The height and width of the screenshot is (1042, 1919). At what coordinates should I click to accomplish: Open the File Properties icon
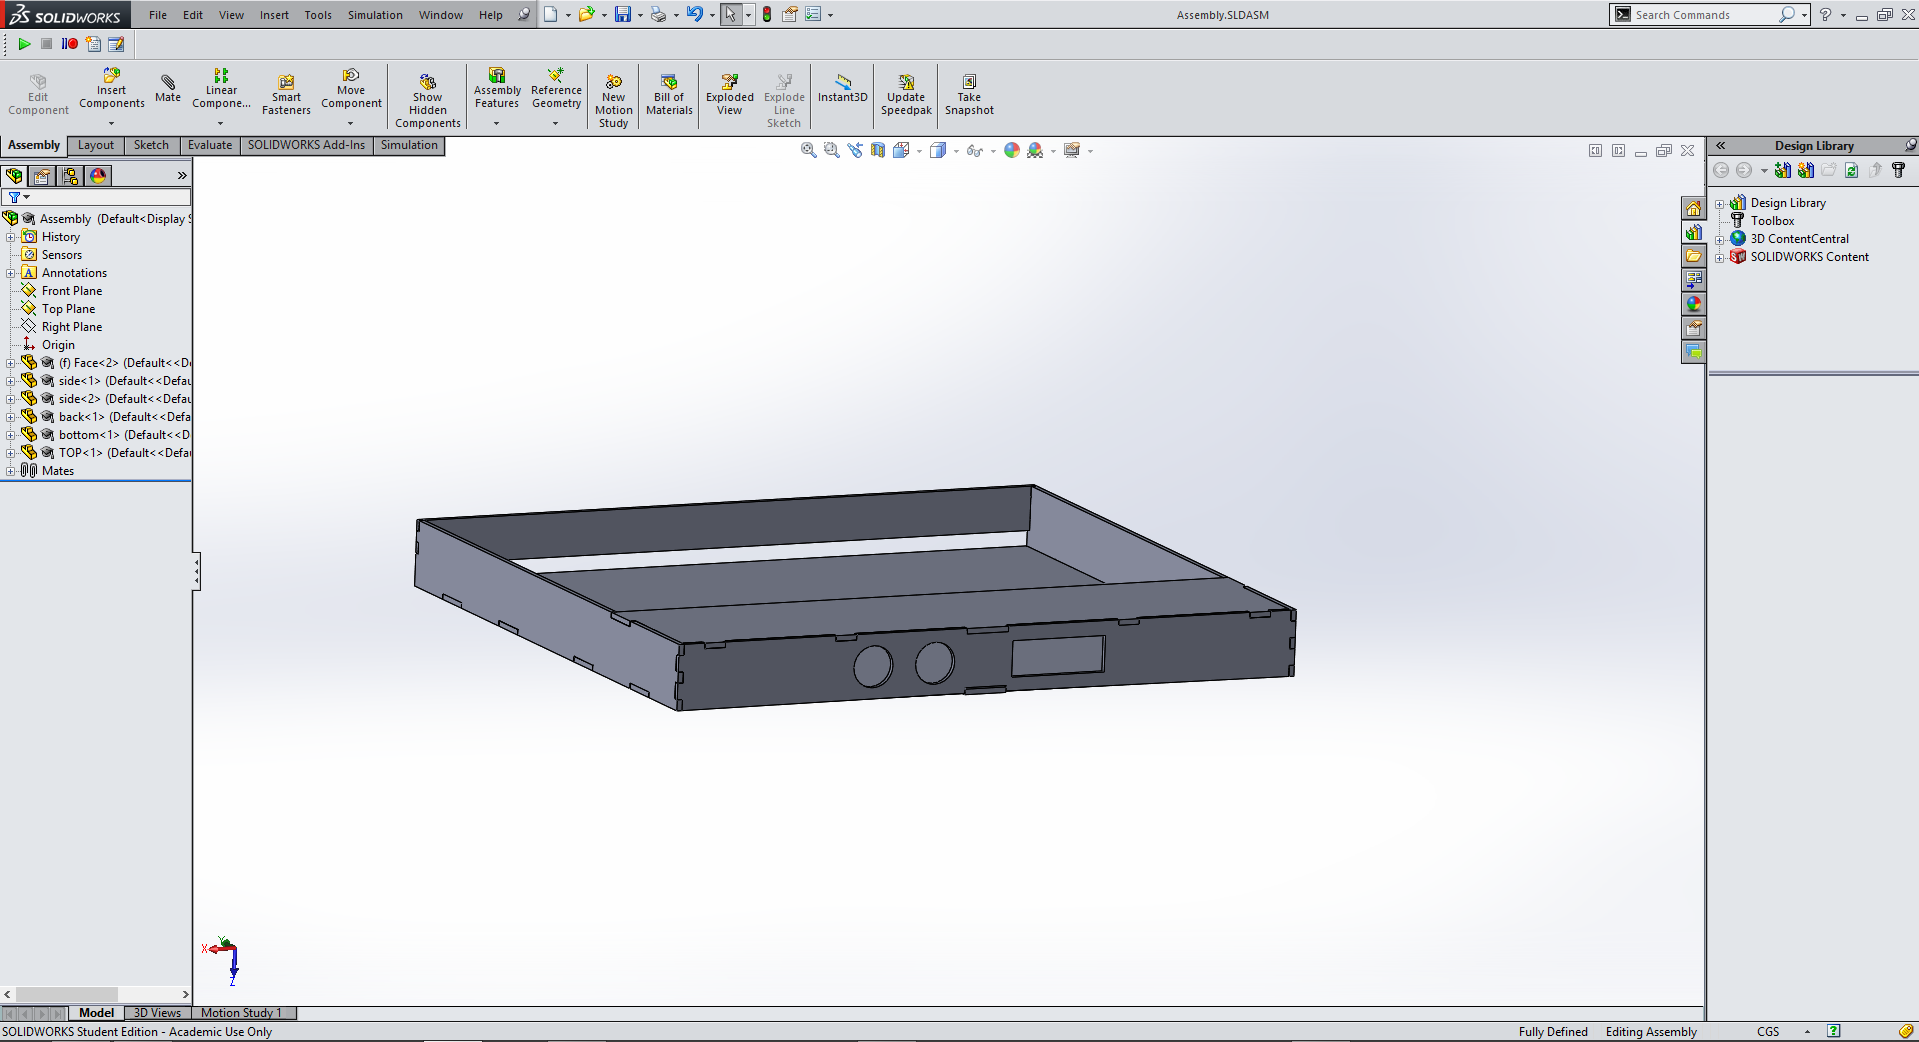[790, 14]
